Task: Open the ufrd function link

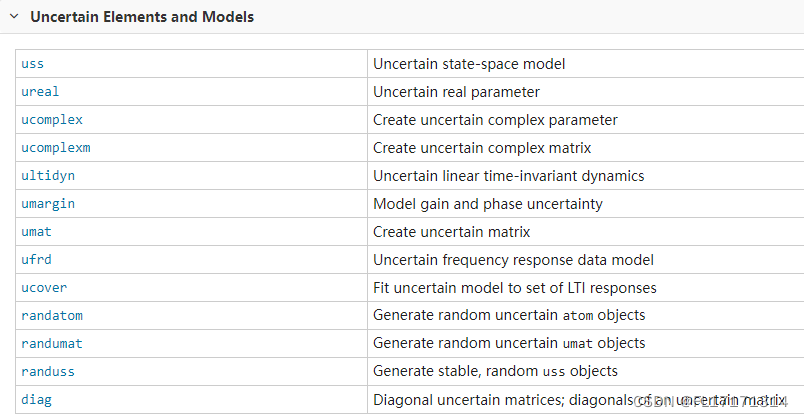Action: 36,260
